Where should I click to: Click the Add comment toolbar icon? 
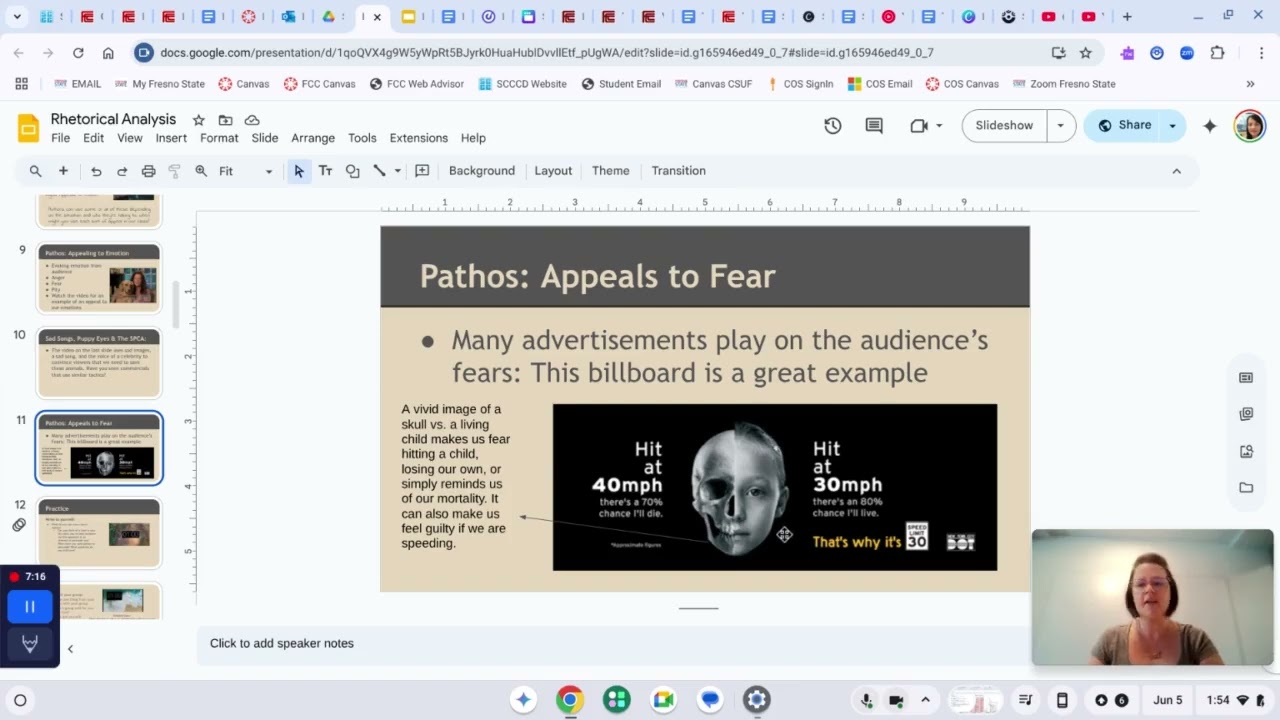click(422, 171)
